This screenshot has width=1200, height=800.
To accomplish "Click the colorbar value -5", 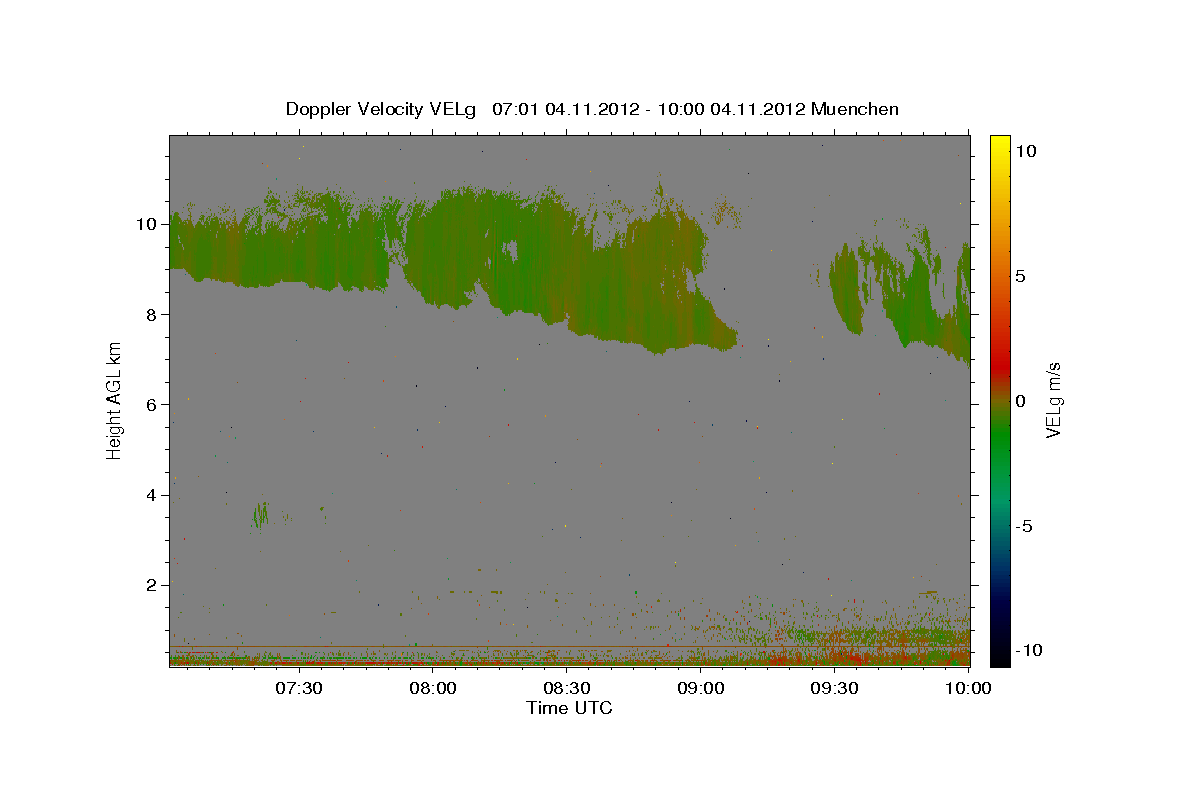I will point(1025,526).
